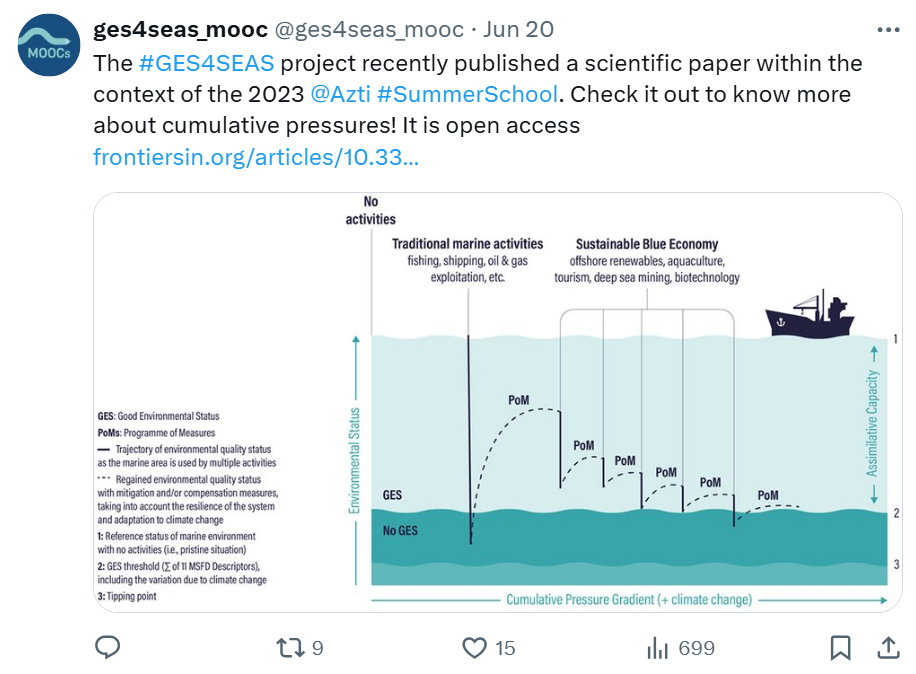Open the @Azti mention link
This screenshot has height=674, width=916.
point(340,95)
